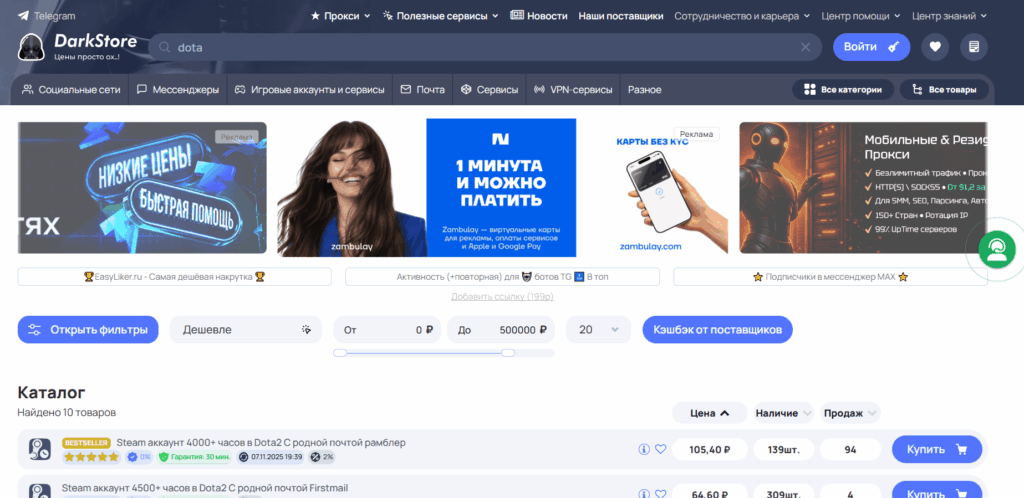The image size is (1024, 498).
Task: Open EasyLiker.ru самая дешёвая накрутка link
Action: [x=174, y=277]
